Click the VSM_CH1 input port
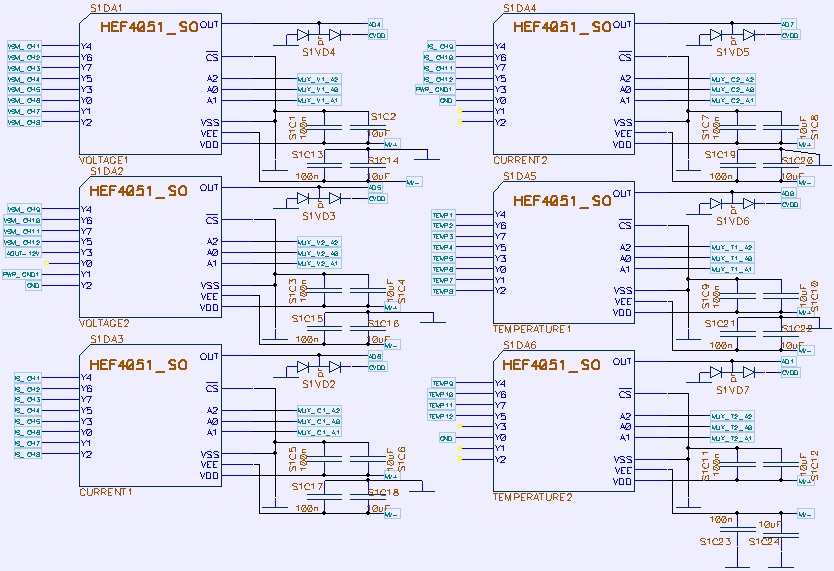This screenshot has width=834, height=571. [x=24, y=47]
